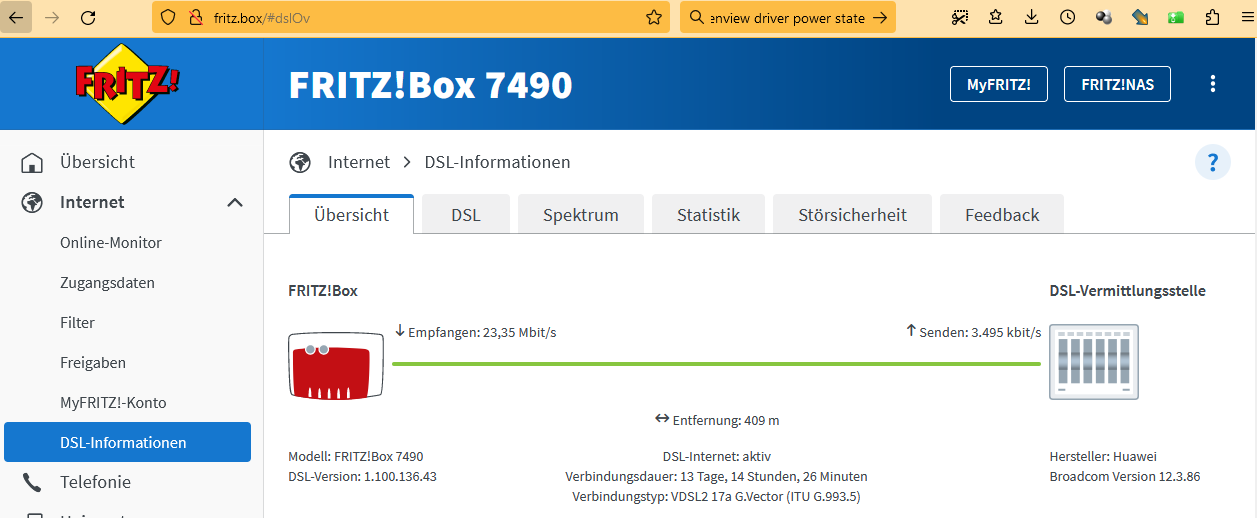Switch to the Feedback tab
Viewport: 1257px width, 518px height.
1002,215
